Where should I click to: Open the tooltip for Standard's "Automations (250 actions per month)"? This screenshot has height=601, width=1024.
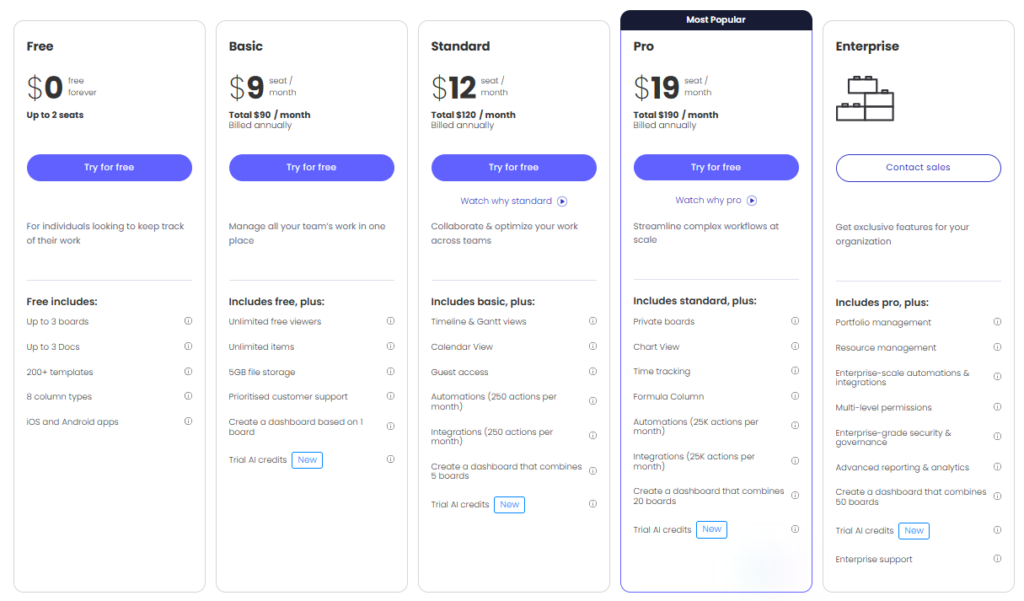592,401
